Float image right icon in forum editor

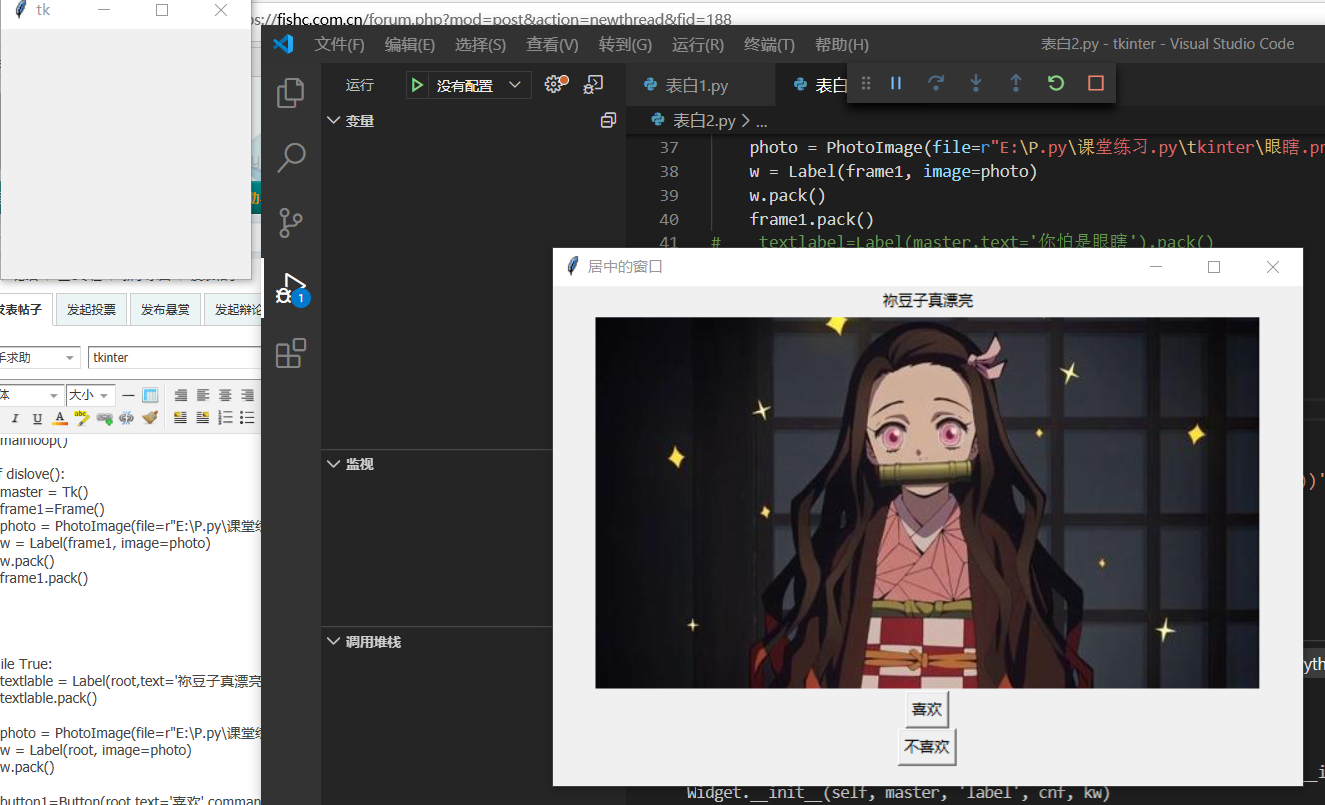tap(203, 418)
